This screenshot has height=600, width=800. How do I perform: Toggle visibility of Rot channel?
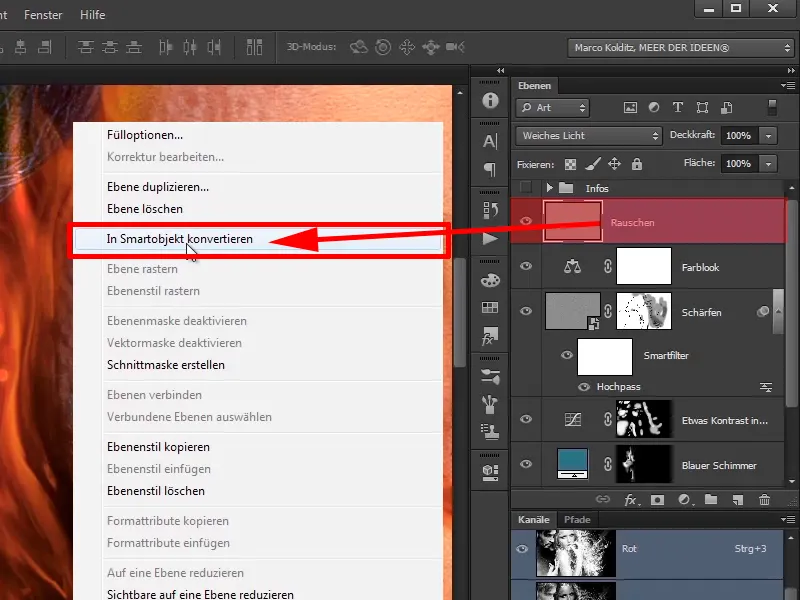522,549
